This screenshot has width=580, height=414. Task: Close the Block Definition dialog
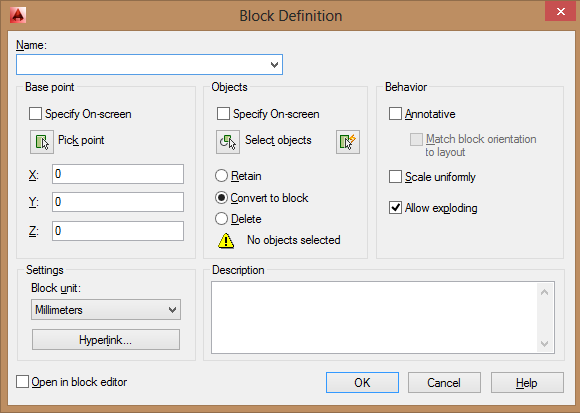pos(560,11)
